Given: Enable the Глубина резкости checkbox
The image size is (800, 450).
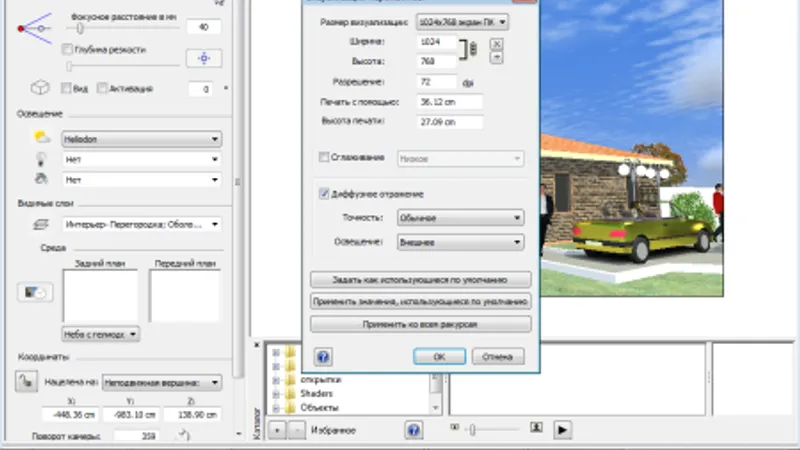Looking at the screenshot, I should [x=67, y=49].
